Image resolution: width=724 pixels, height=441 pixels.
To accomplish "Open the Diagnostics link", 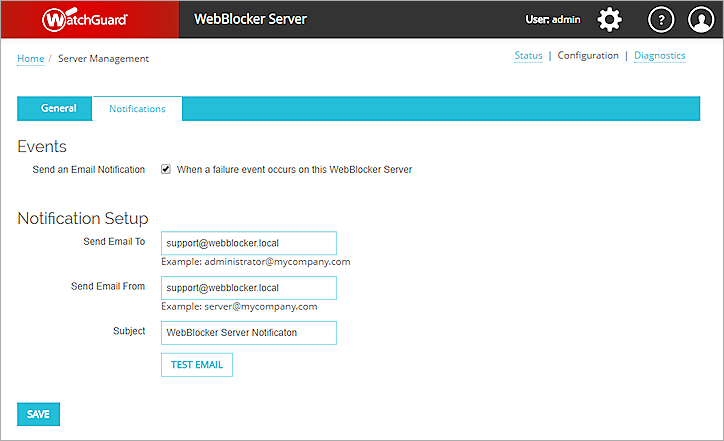I will [x=659, y=55].
